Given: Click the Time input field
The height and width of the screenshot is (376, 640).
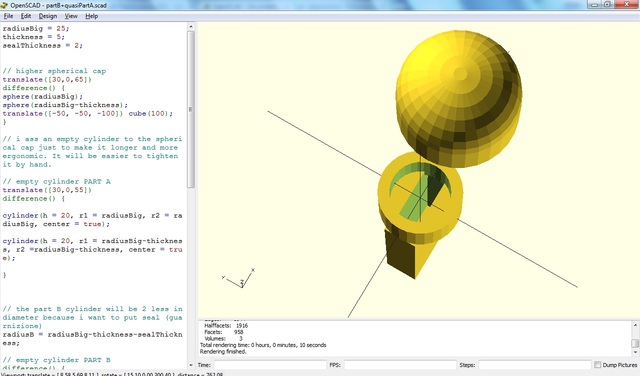Looking at the screenshot, I should pyautogui.click(x=270, y=365).
